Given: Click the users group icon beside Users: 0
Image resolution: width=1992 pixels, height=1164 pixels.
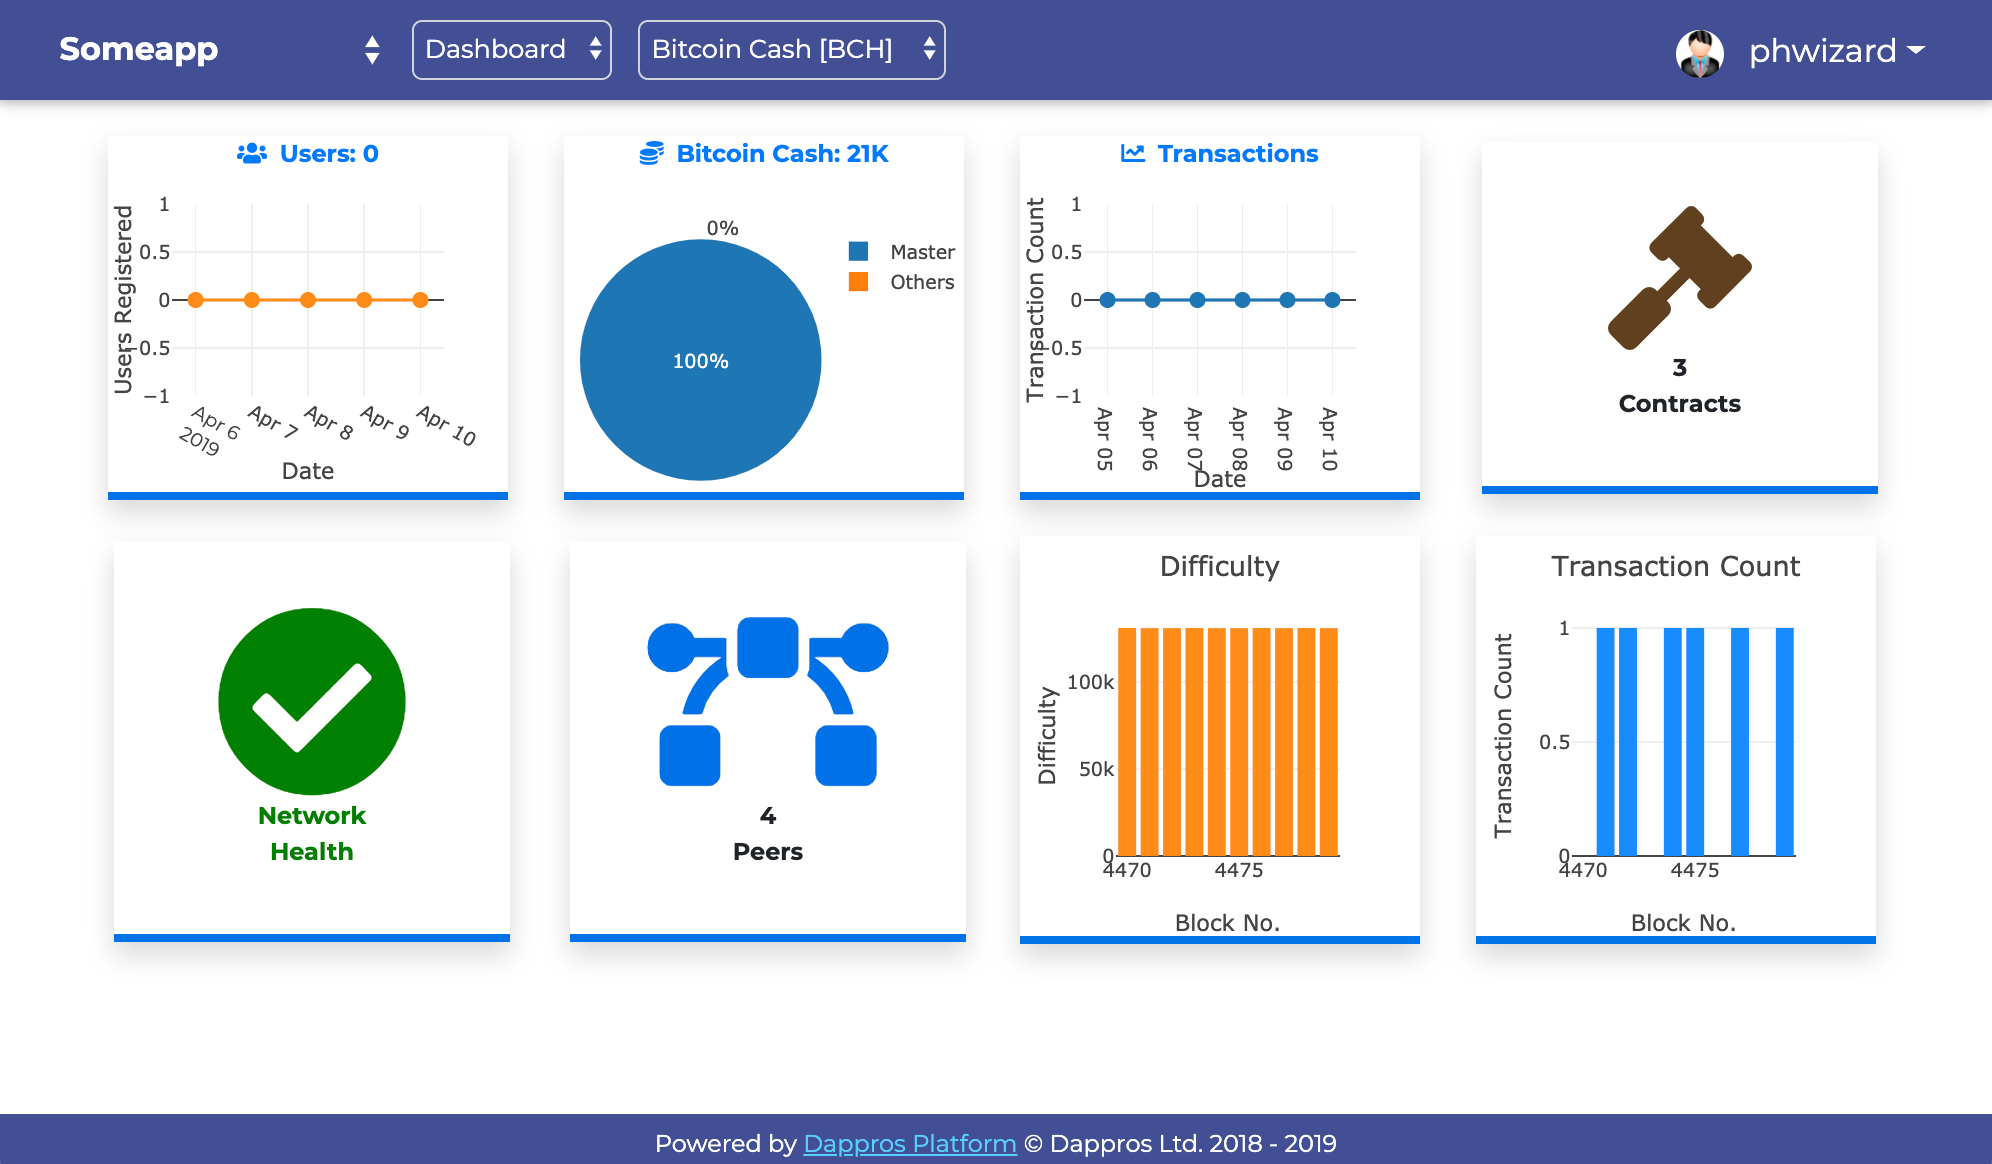Looking at the screenshot, I should [252, 153].
